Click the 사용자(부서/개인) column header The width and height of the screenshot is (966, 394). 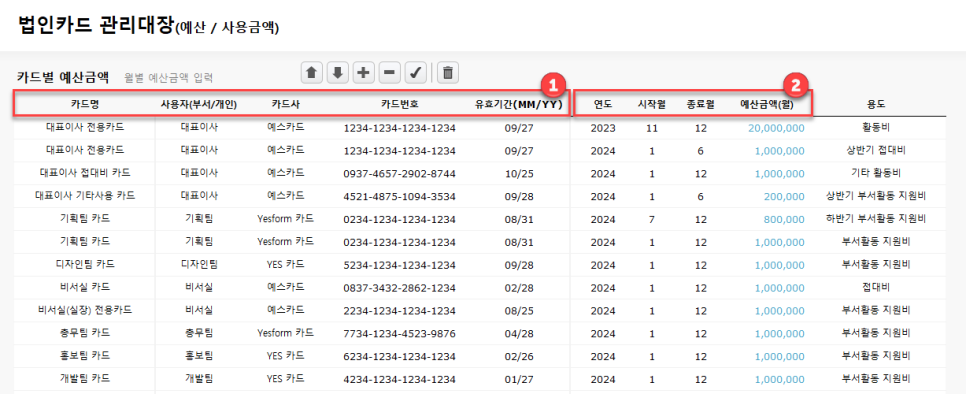coord(199,104)
